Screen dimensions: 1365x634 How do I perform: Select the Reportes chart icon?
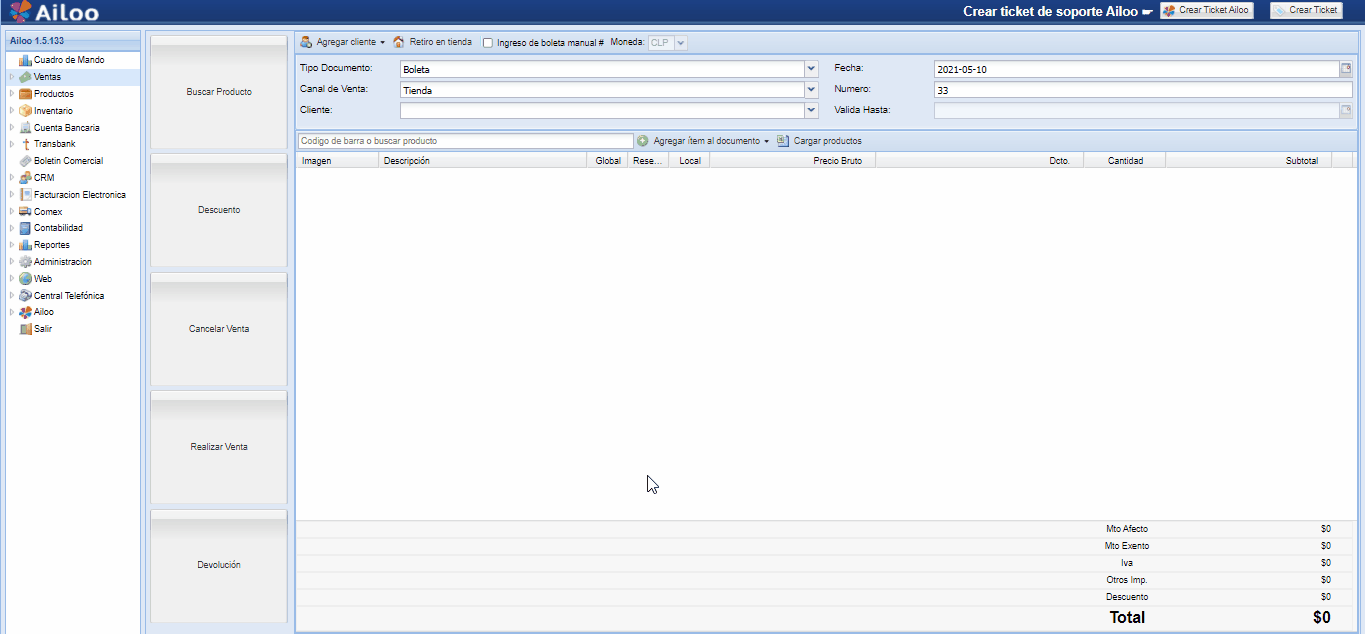[x=25, y=245]
